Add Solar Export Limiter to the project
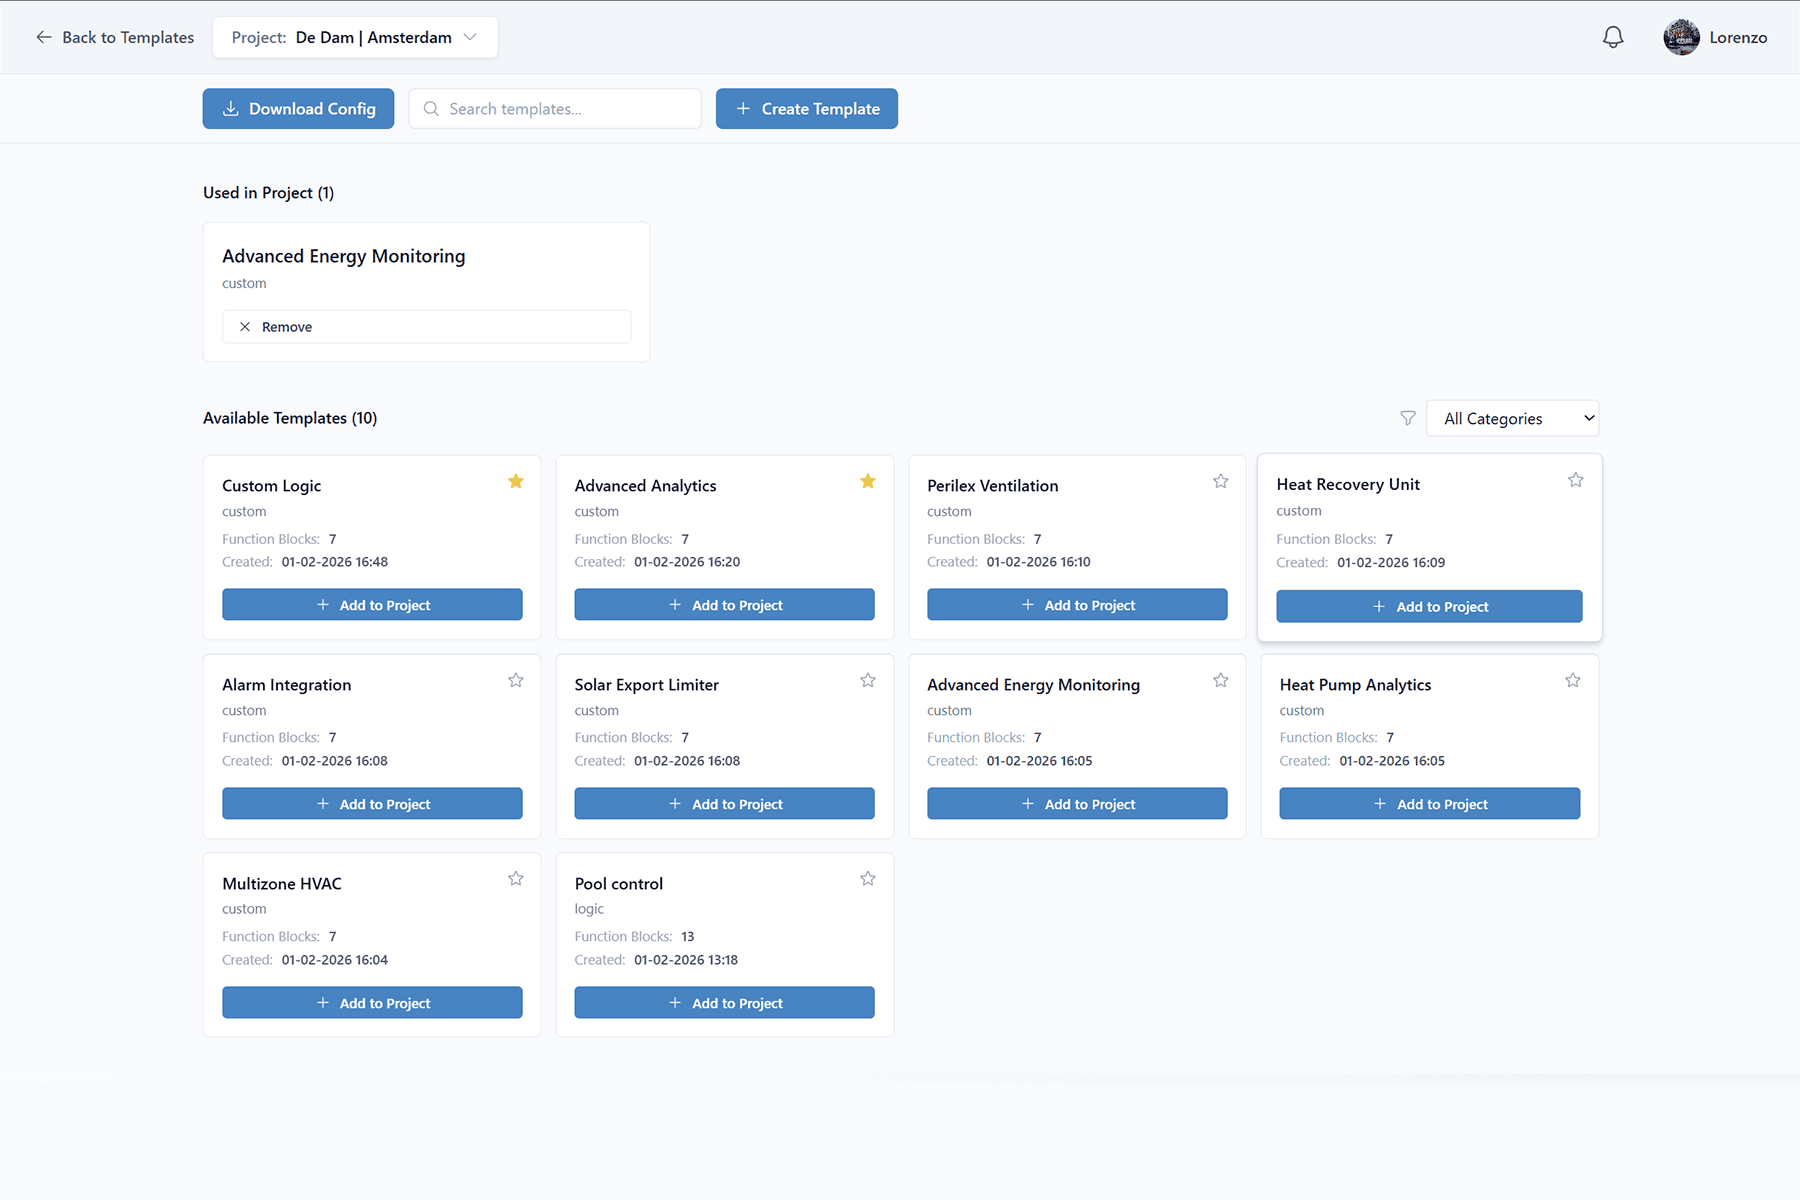1800x1200 pixels. (724, 803)
